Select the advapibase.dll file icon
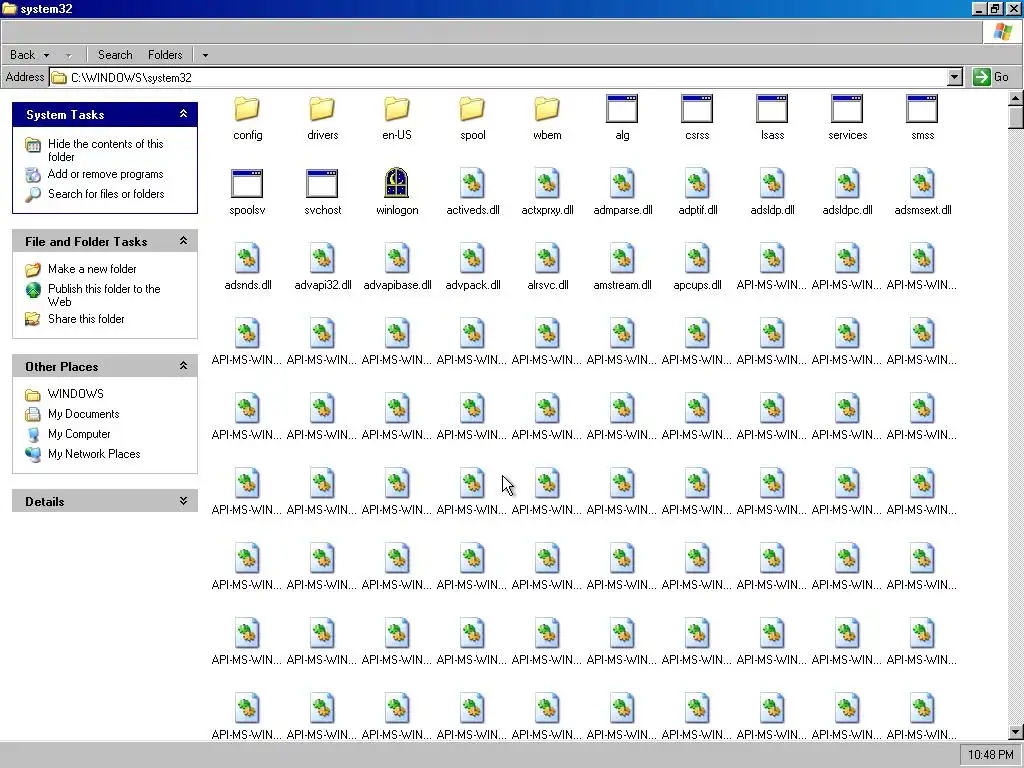1024x768 pixels. click(397, 259)
